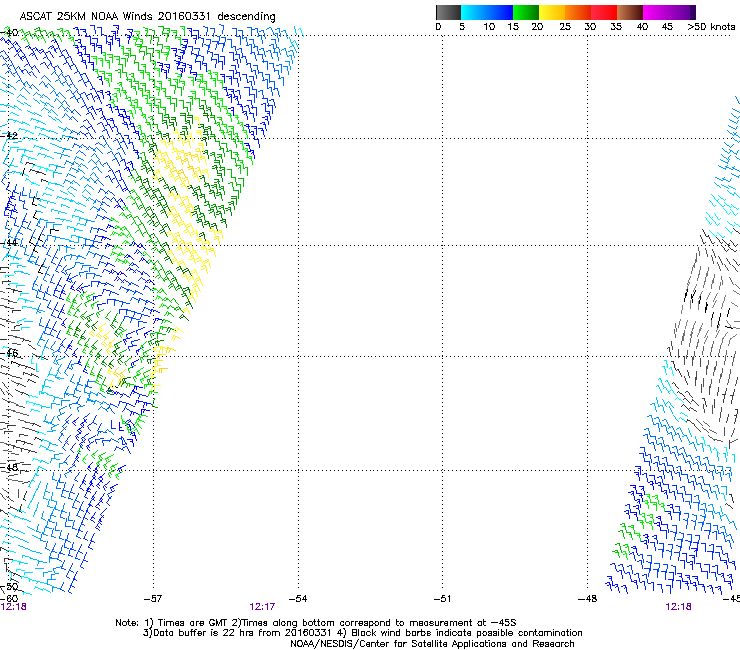Click the '-54' longitude label
The height and width of the screenshot is (650, 740).
(x=298, y=599)
